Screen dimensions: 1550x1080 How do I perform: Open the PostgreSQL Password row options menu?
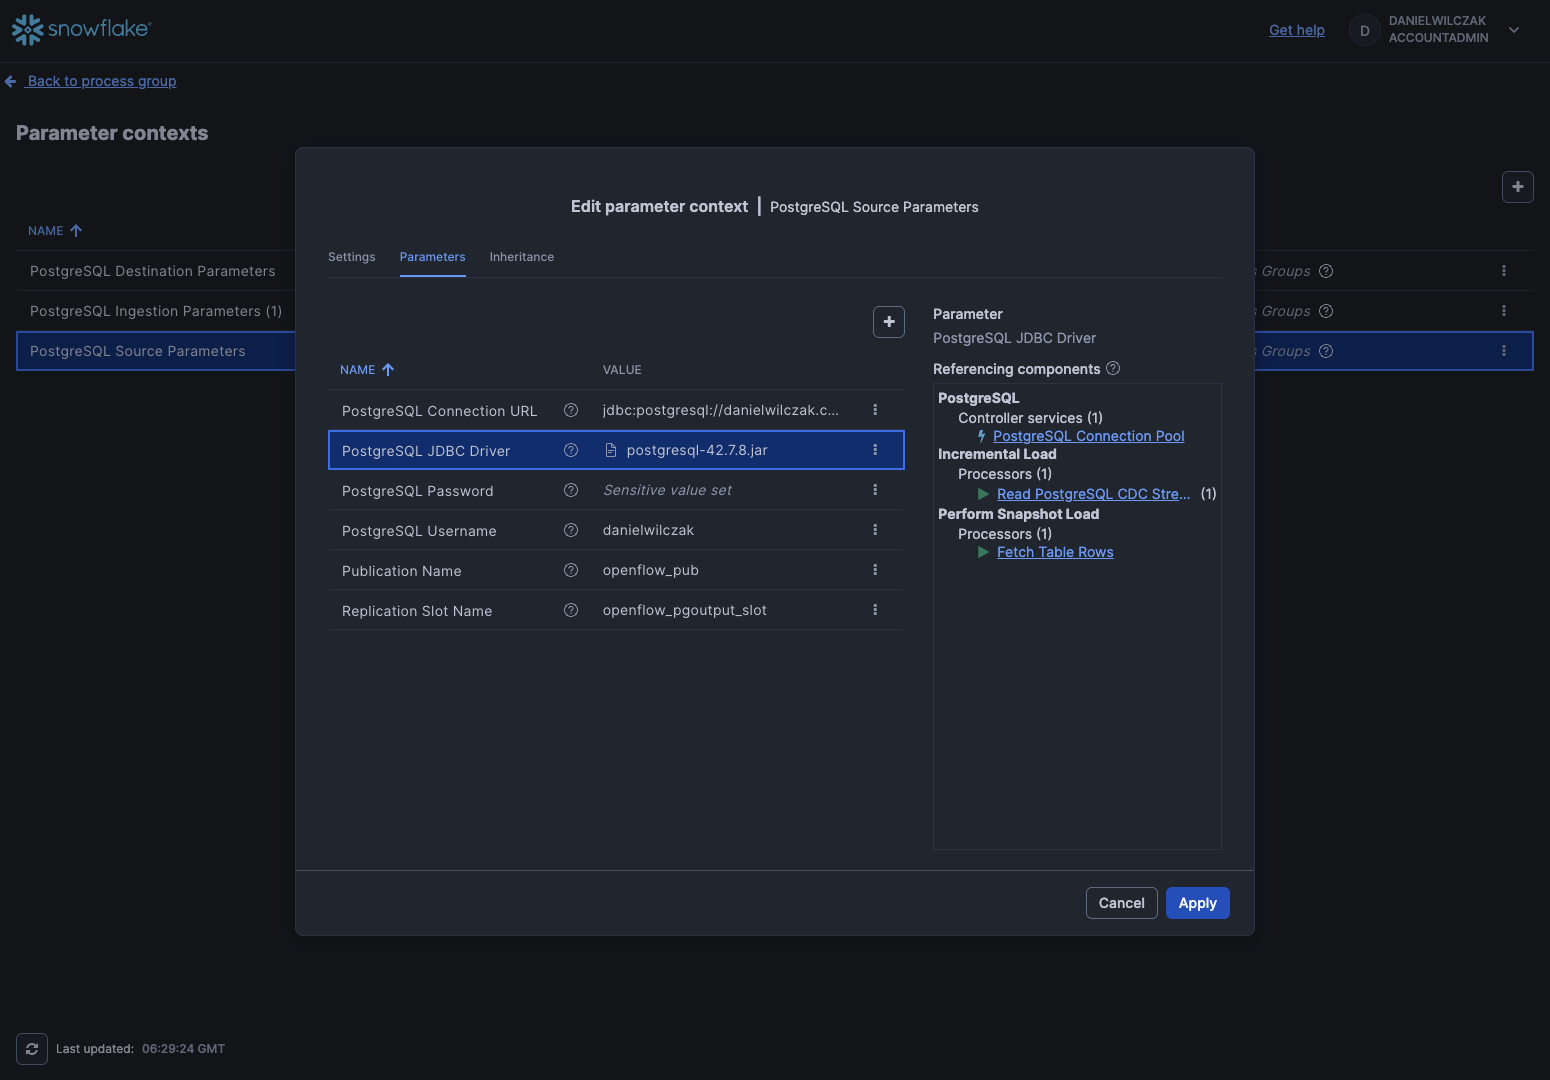click(x=875, y=490)
